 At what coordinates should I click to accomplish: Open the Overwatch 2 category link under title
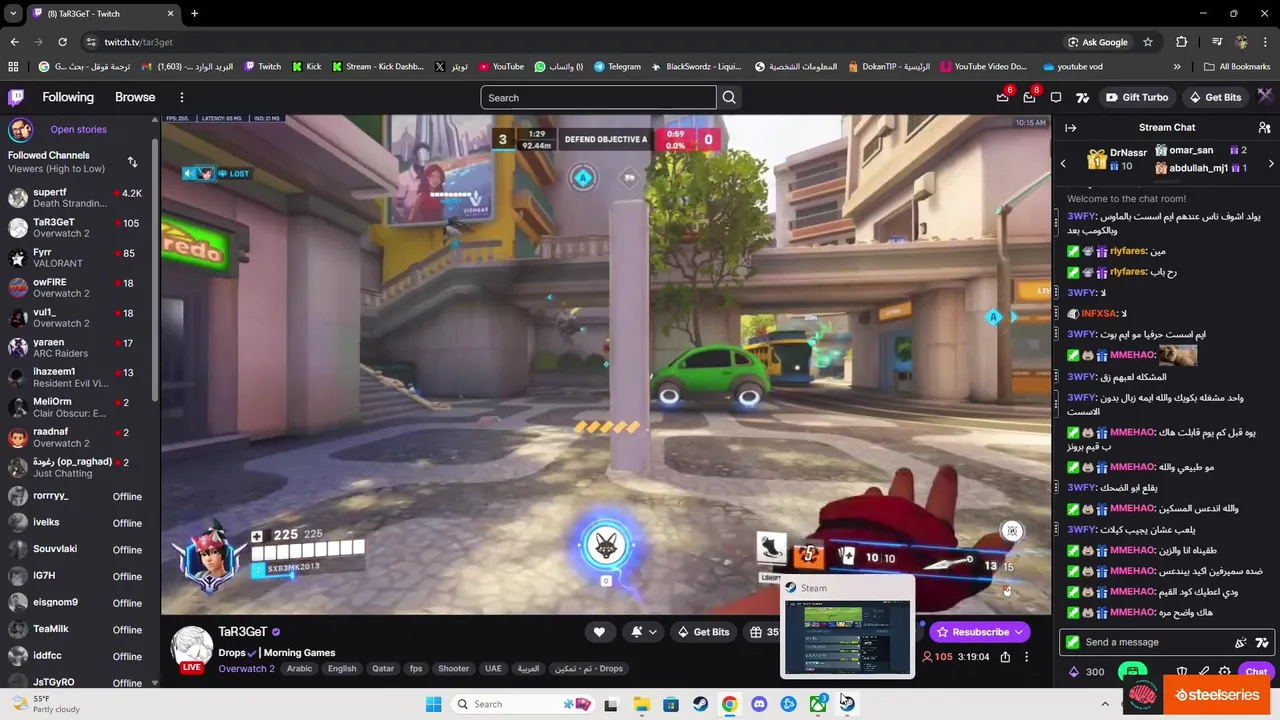[x=246, y=669]
